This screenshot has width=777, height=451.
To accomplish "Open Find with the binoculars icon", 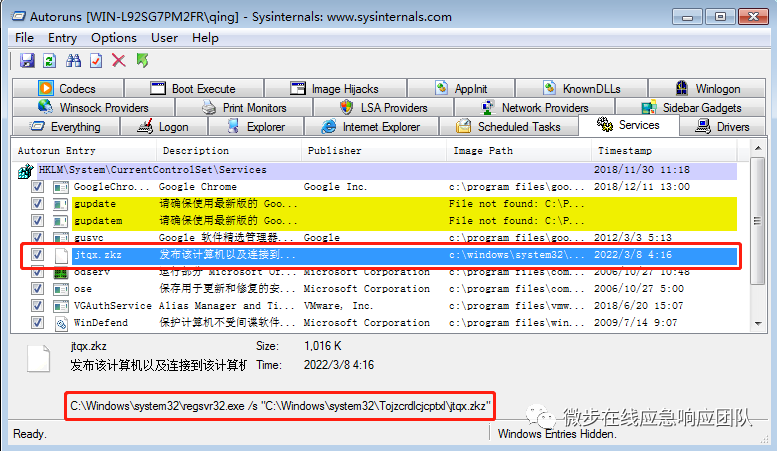I will point(73,60).
